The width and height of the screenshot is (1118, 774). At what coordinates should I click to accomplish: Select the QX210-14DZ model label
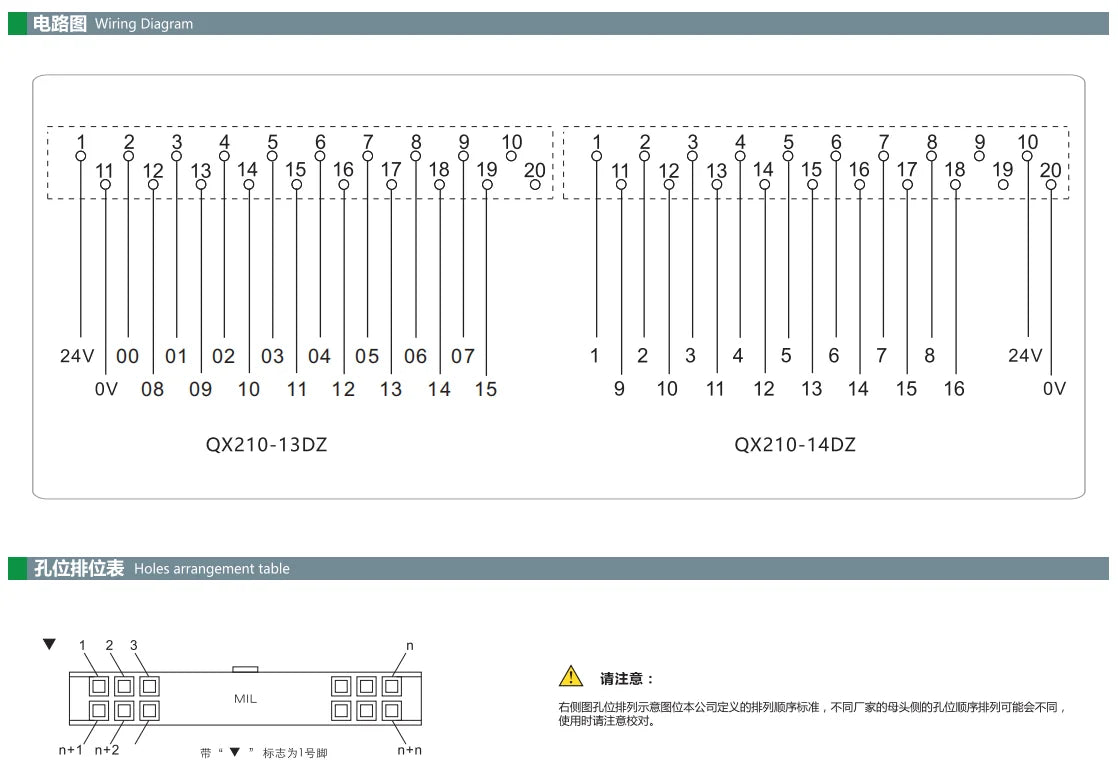pos(795,445)
